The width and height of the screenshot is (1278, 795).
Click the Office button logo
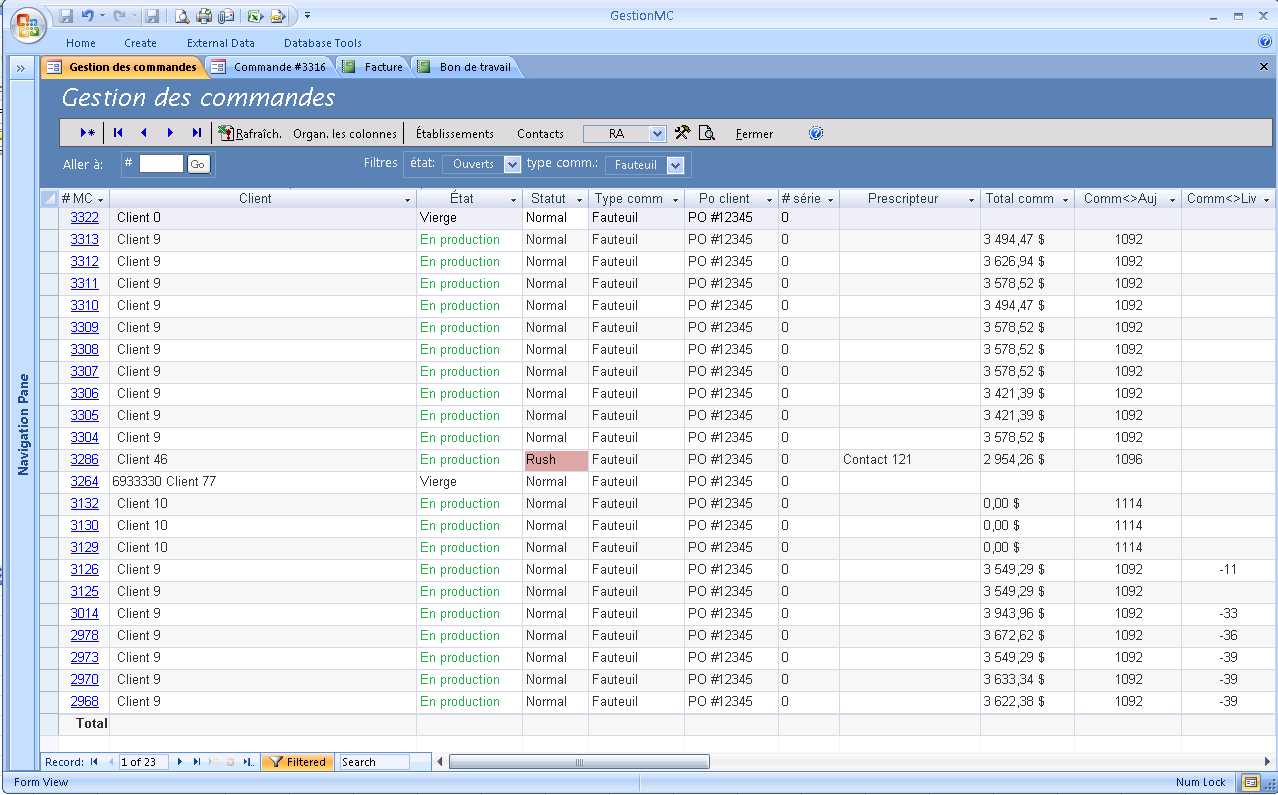click(x=27, y=26)
